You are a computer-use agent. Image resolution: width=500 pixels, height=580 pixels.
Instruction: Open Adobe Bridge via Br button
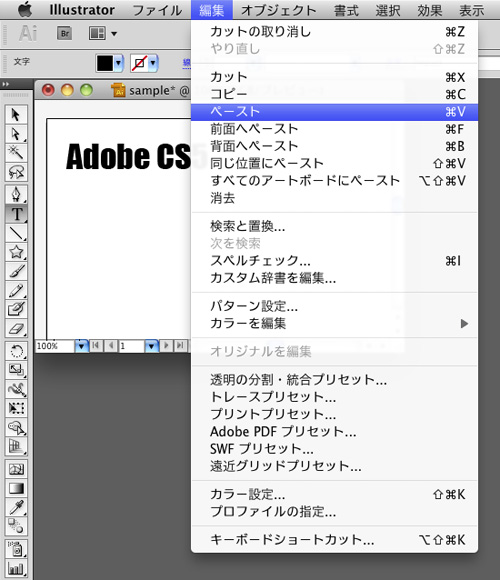(64, 33)
